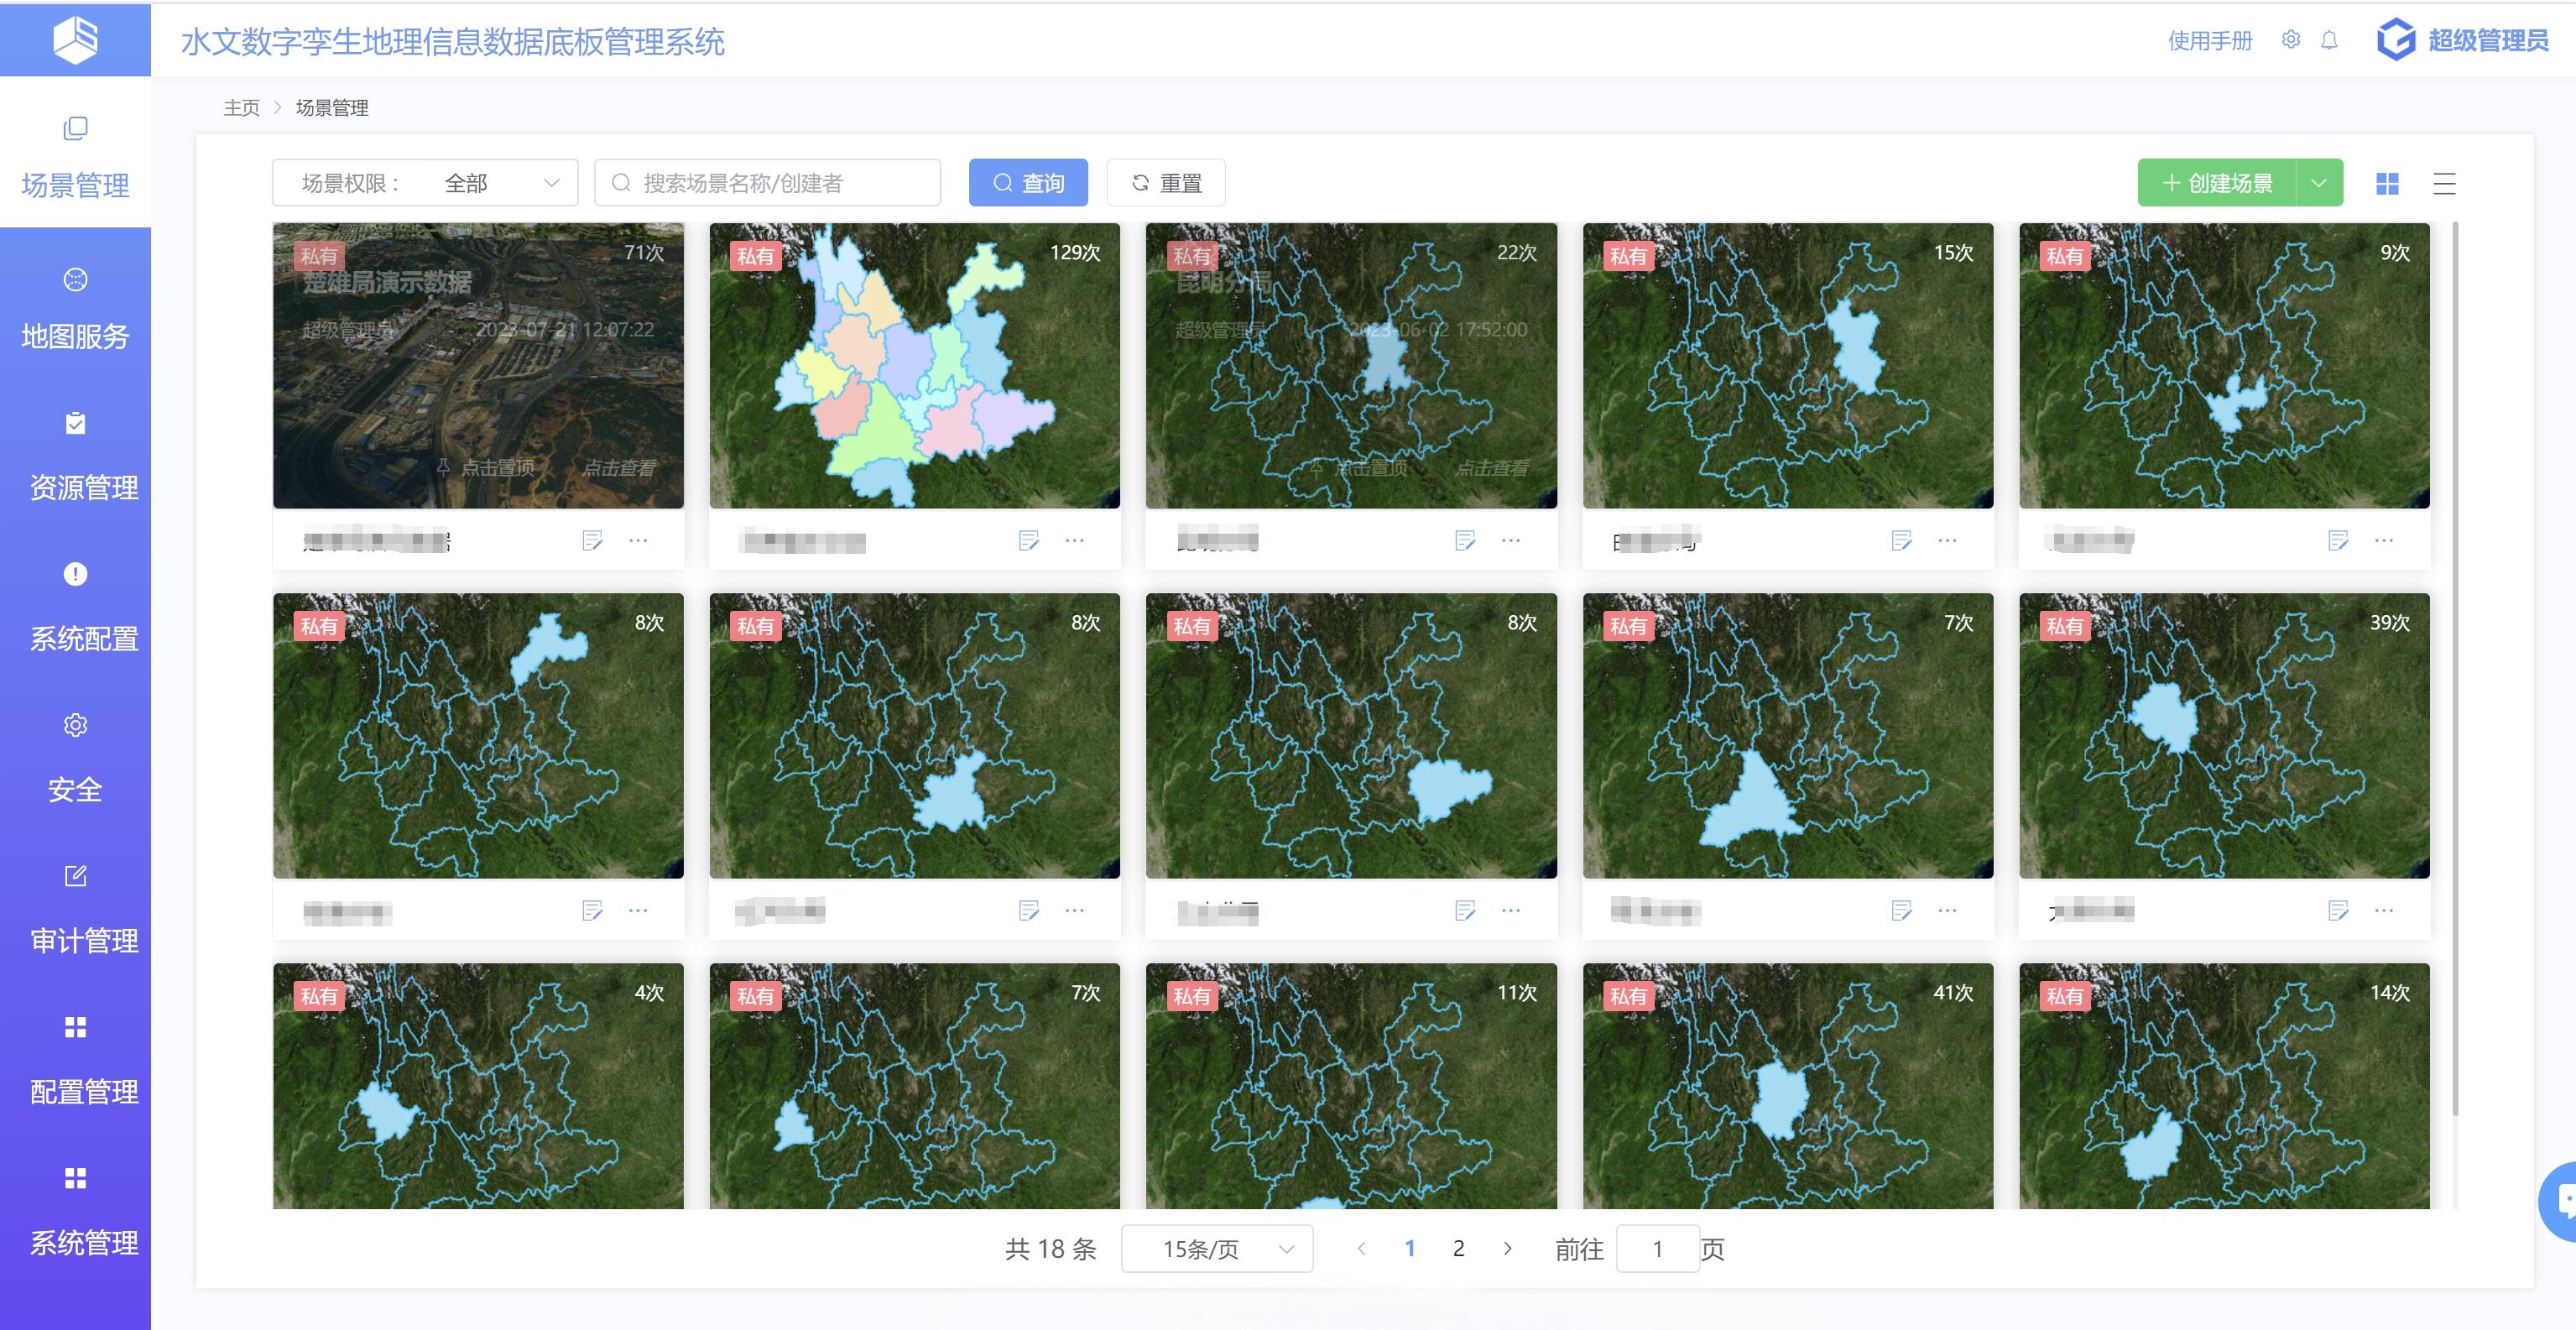Click the 查询 search button

pyautogui.click(x=1028, y=183)
